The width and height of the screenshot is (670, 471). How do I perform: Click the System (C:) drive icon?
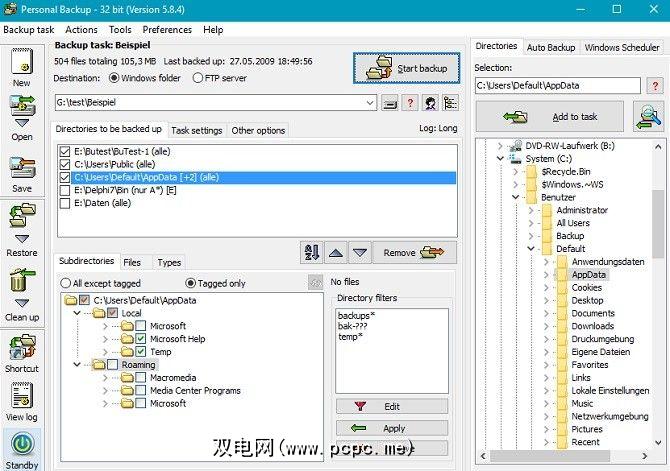[x=515, y=159]
